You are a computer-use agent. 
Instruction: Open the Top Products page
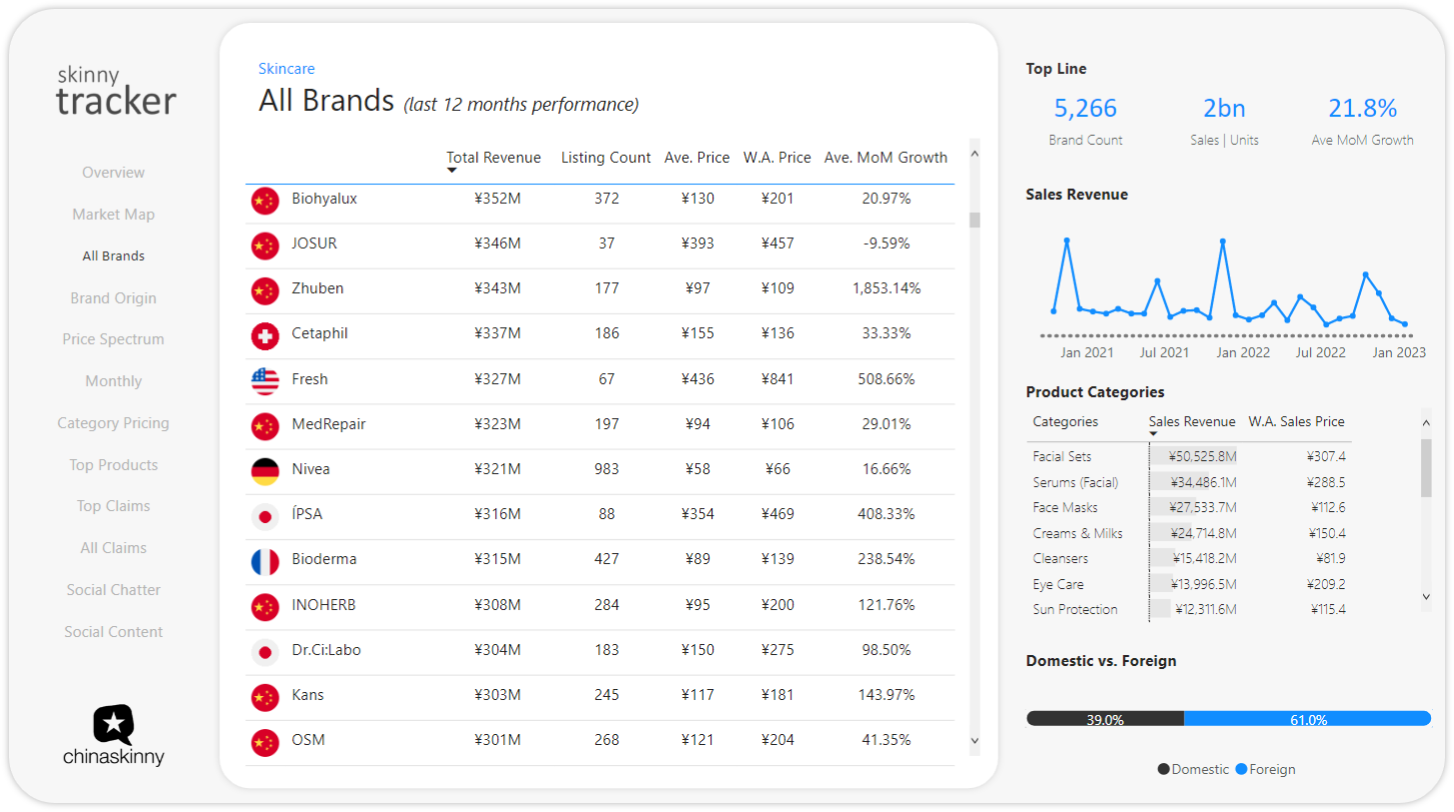tap(113, 465)
